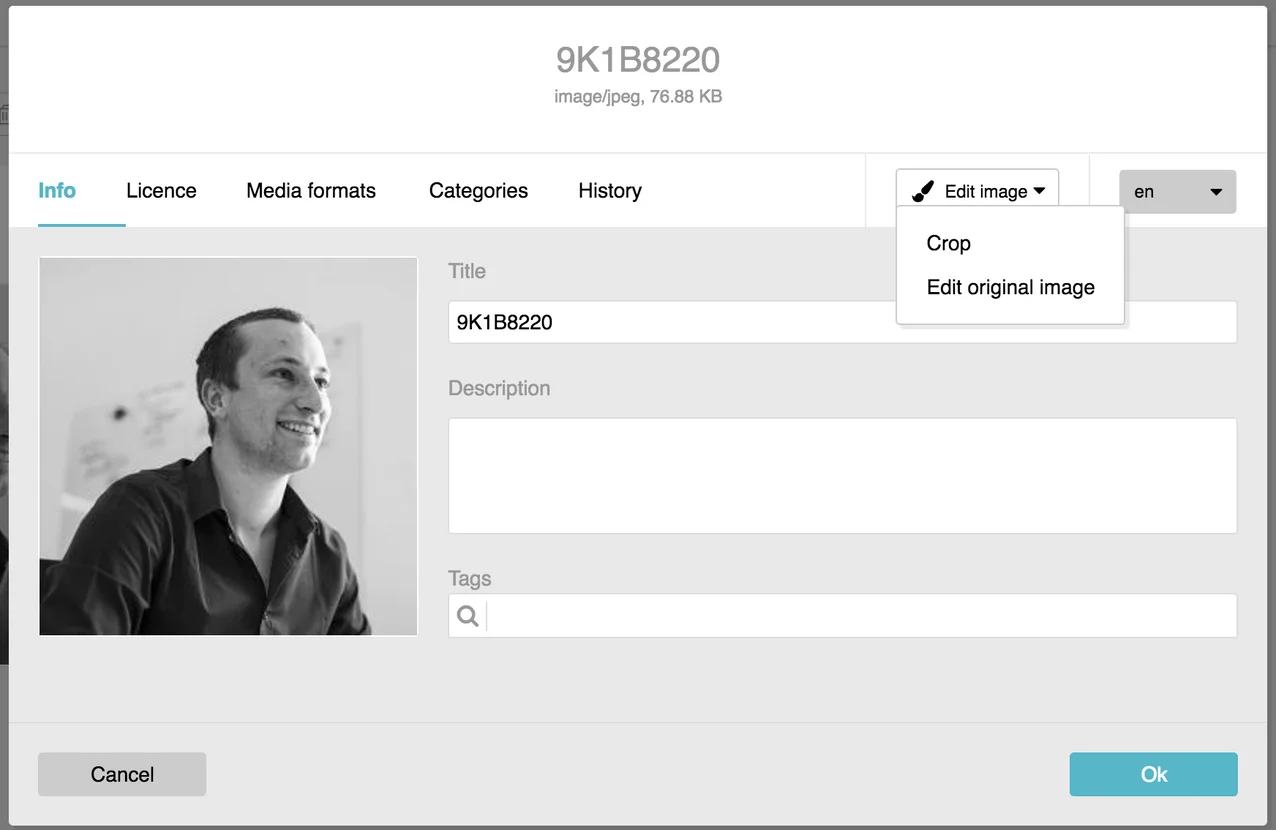Select Crop from the Edit image menu

click(948, 243)
